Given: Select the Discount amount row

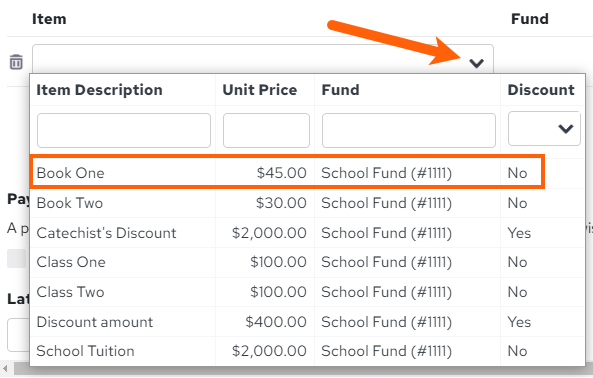Looking at the screenshot, I should (307, 322).
